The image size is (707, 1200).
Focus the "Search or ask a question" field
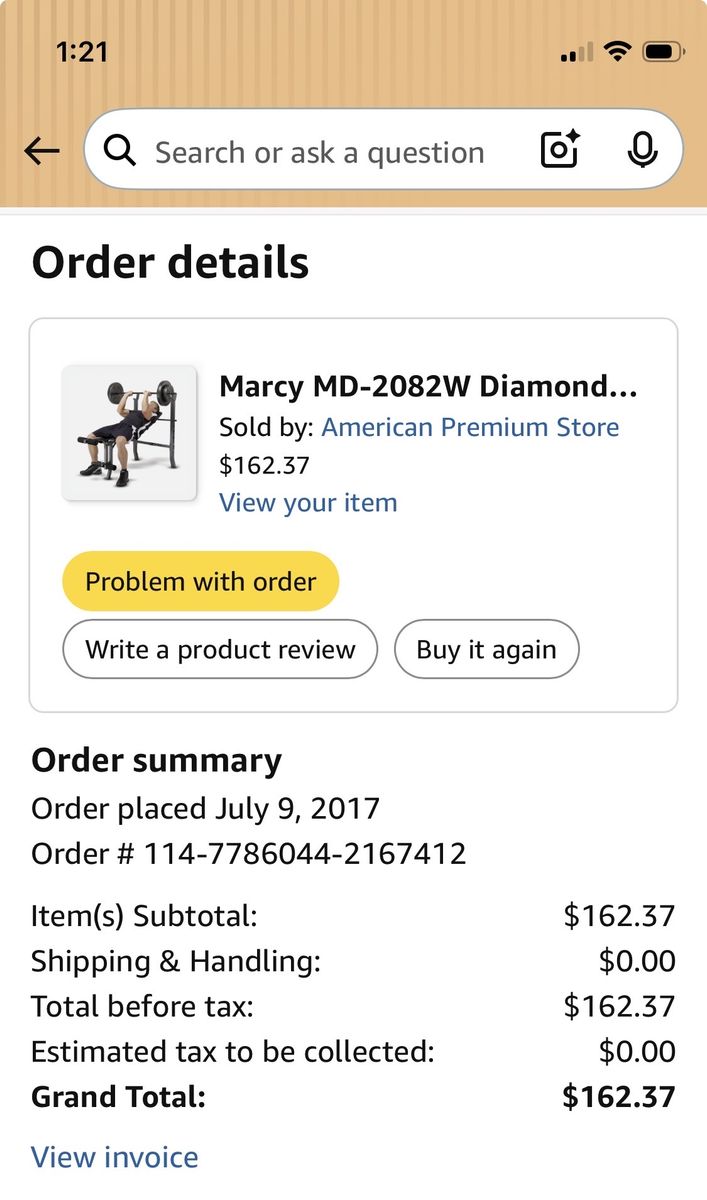pos(320,152)
